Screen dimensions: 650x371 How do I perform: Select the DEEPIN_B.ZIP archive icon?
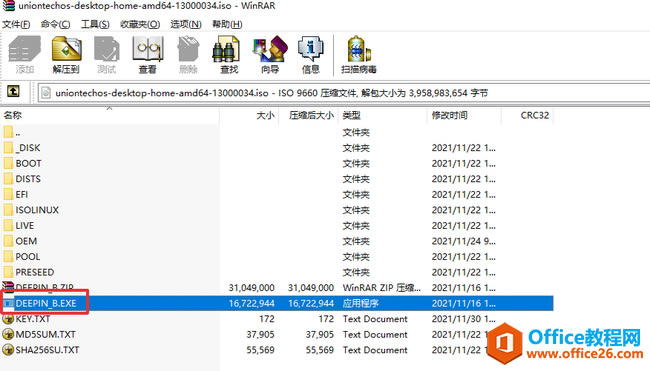(8, 286)
